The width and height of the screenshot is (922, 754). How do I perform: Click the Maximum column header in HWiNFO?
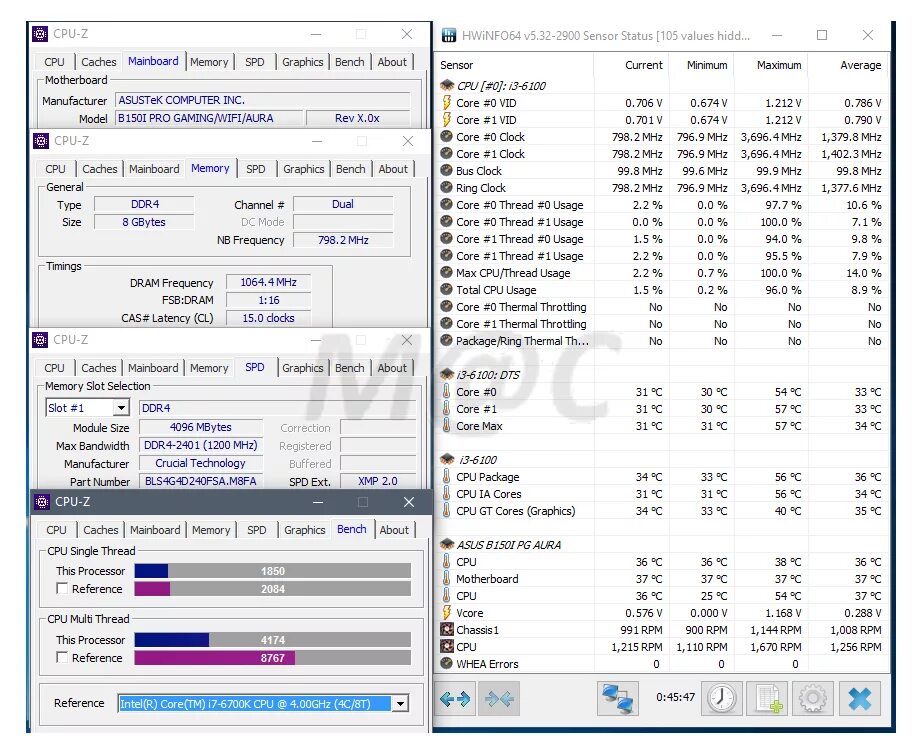pyautogui.click(x=771, y=65)
